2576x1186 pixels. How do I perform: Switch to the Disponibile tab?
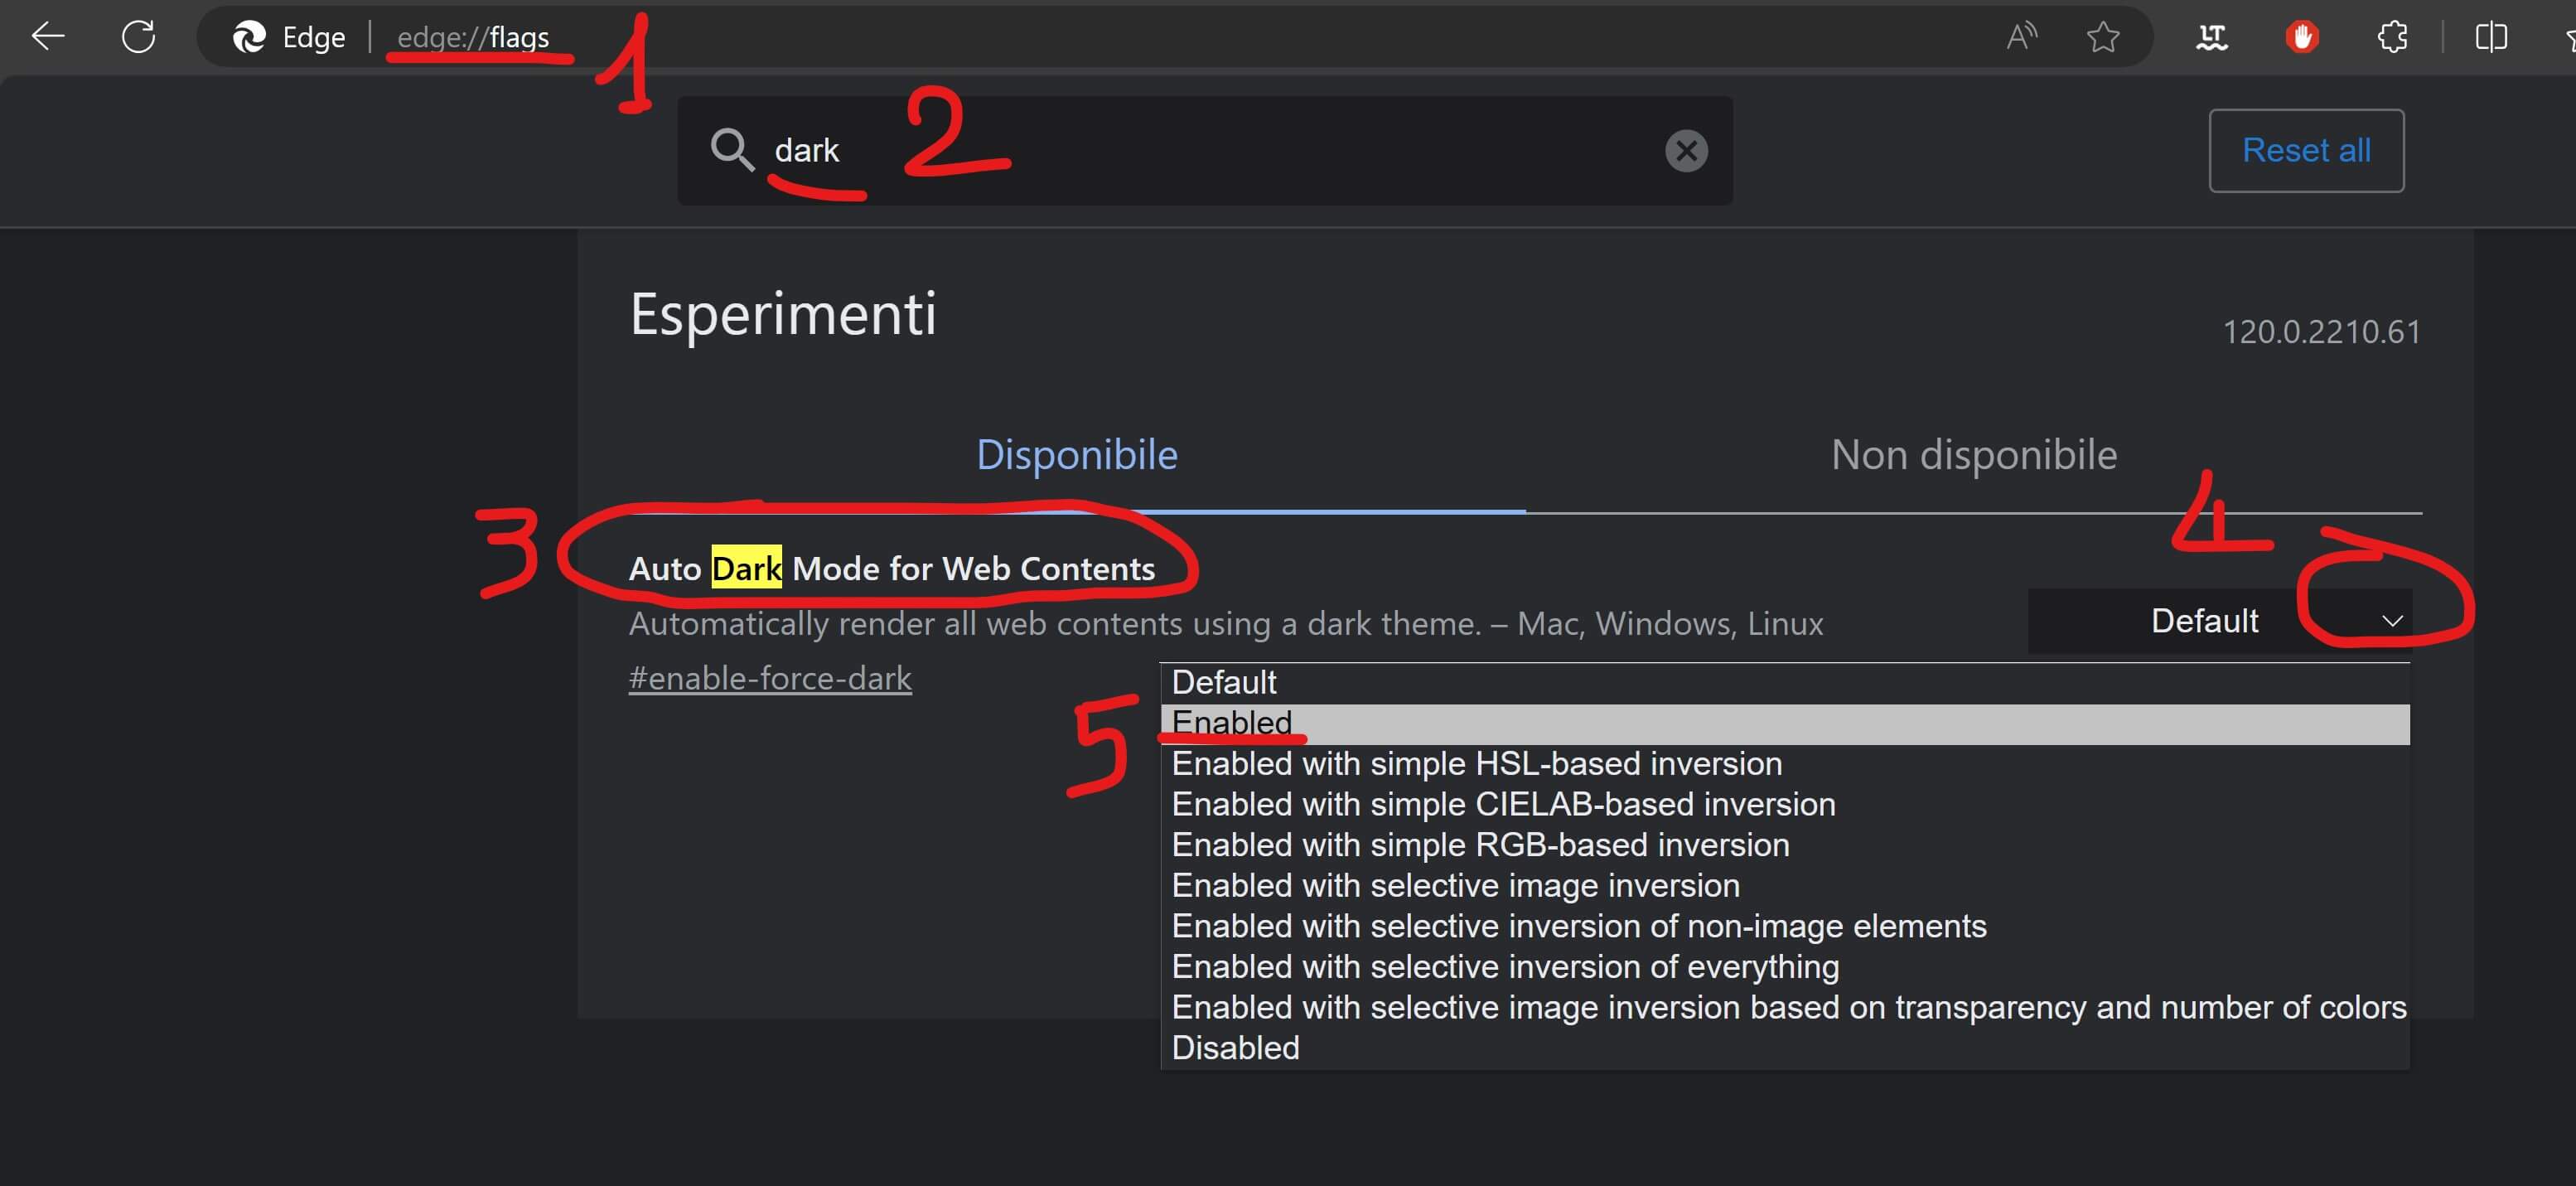coord(1076,455)
